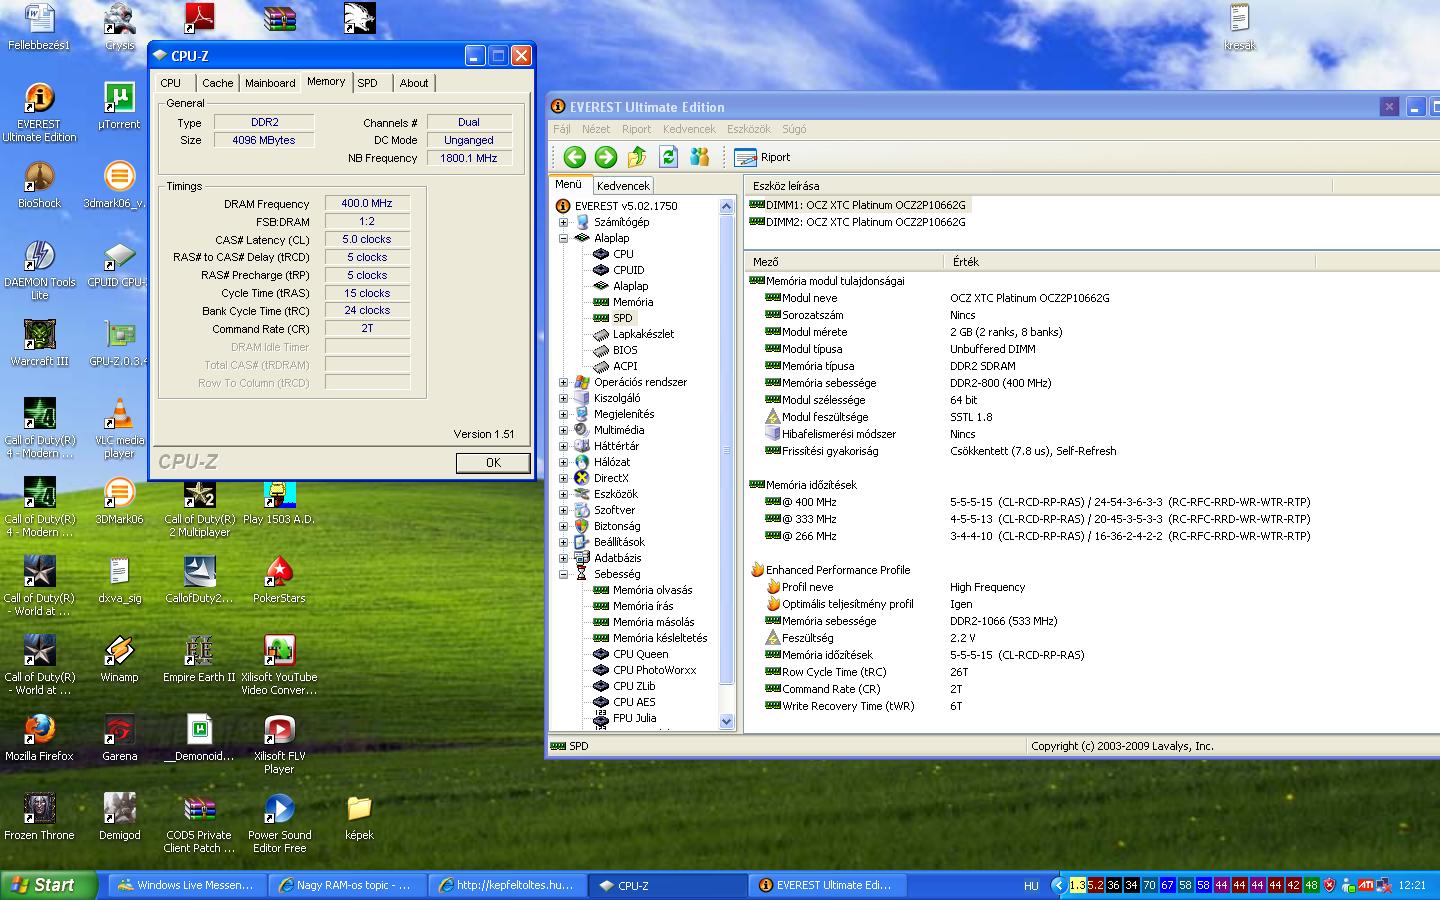This screenshot has width=1440, height=900.
Task: Click the EVEREST back arrow button
Action: [574, 157]
